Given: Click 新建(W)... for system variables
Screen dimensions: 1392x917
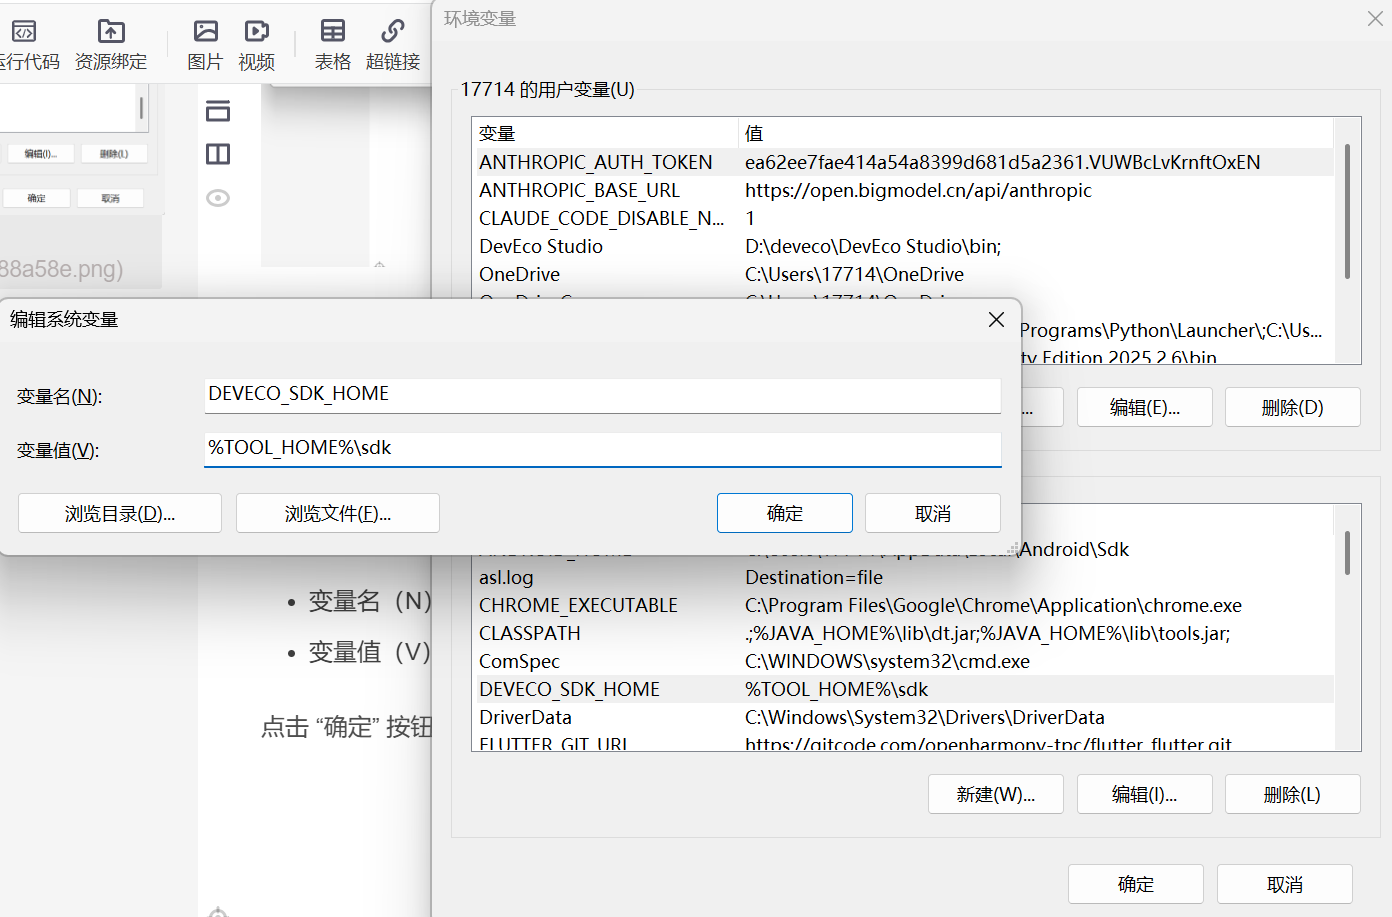Looking at the screenshot, I should tap(996, 794).
